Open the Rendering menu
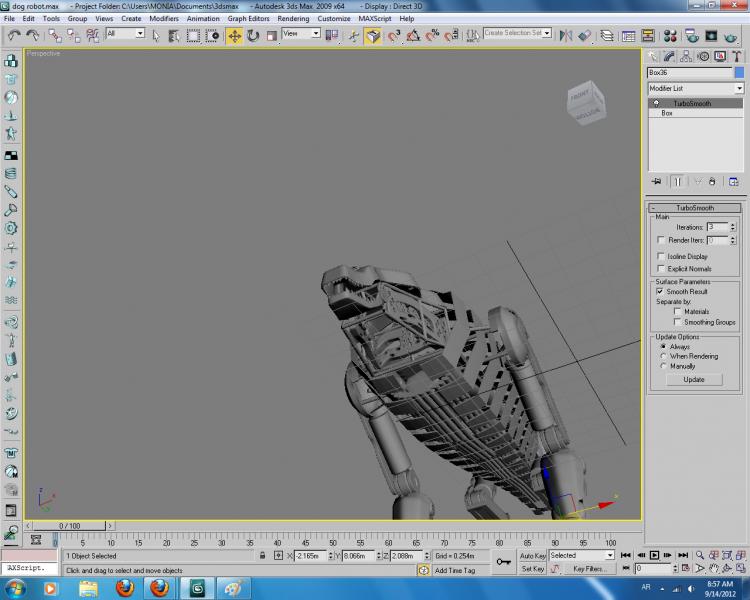The width and height of the screenshot is (750, 600). [293, 18]
